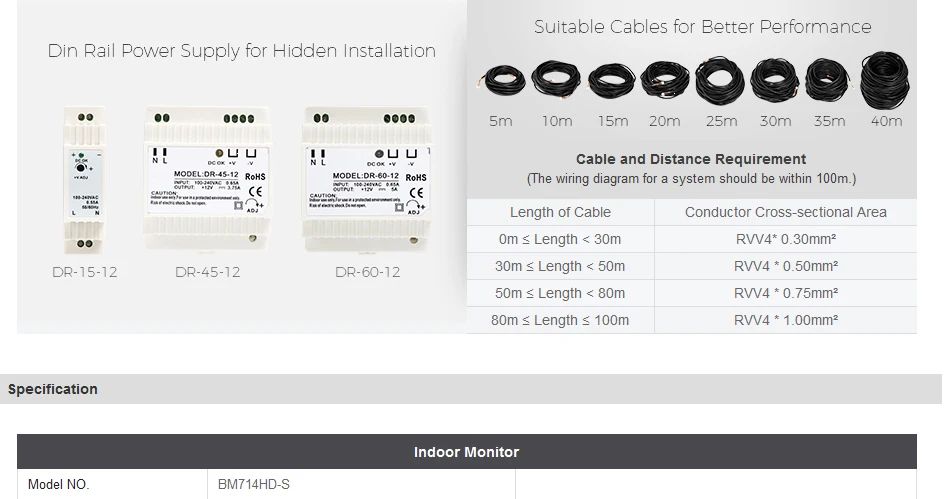Select the 25m cable coil image

click(x=720, y=81)
